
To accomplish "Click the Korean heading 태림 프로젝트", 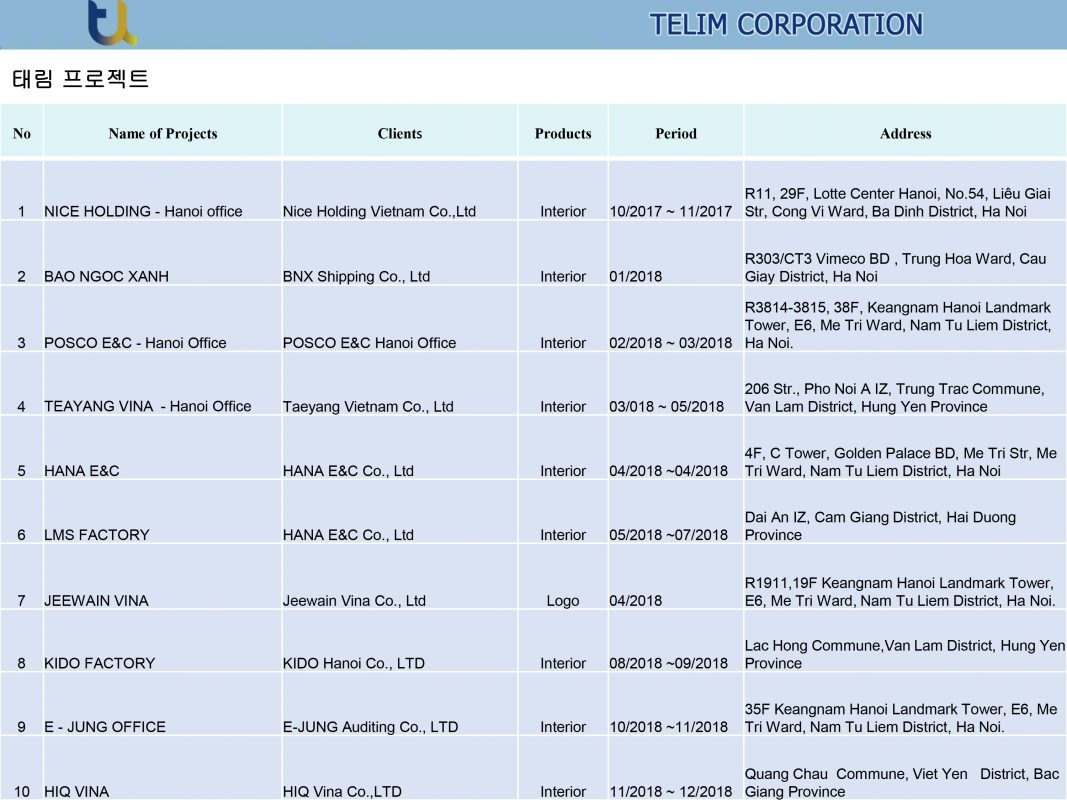I will click(80, 79).
